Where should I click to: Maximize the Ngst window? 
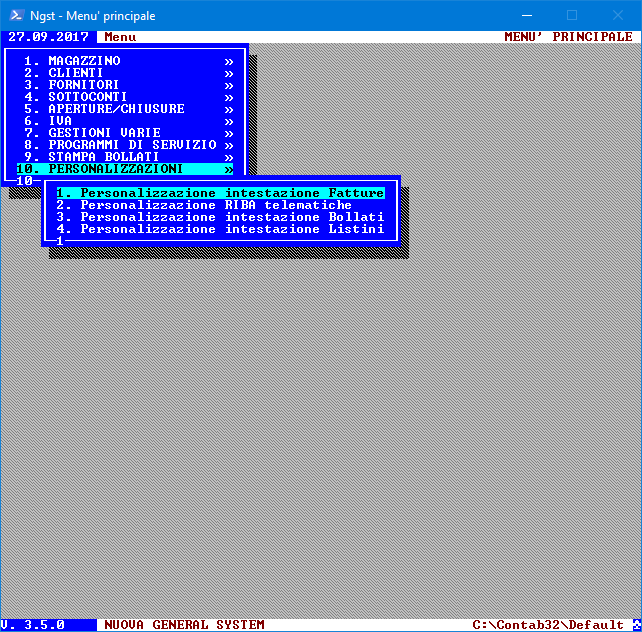572,15
